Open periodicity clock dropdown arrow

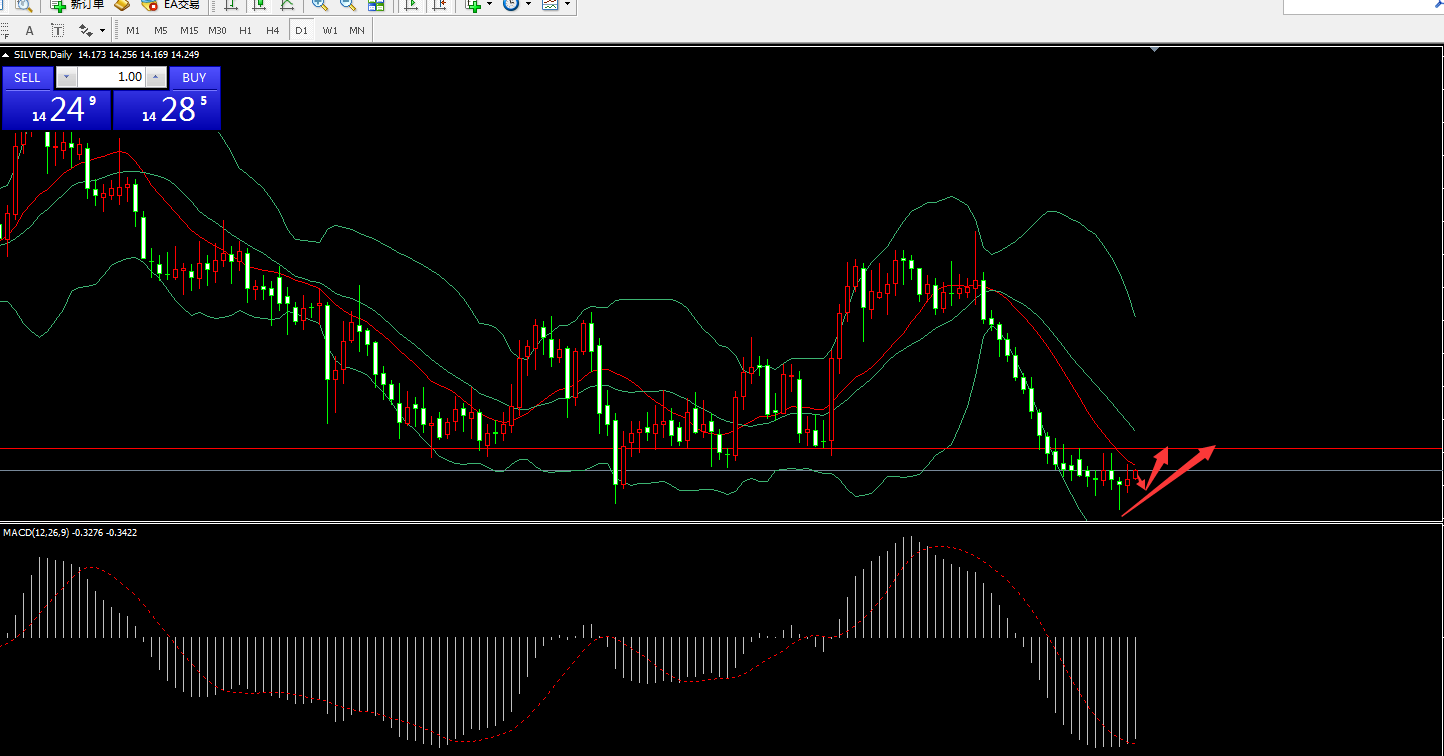point(527,5)
